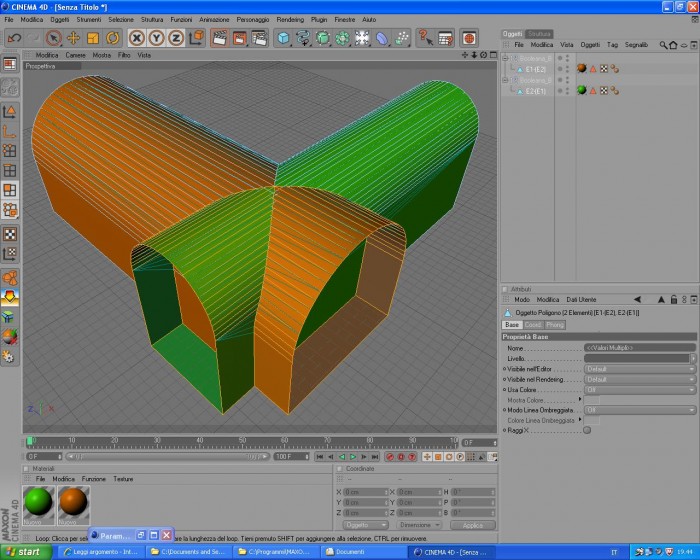Image resolution: width=700 pixels, height=560 pixels.
Task: Open the Texture menu in Materiali panel
Action: tap(123, 479)
